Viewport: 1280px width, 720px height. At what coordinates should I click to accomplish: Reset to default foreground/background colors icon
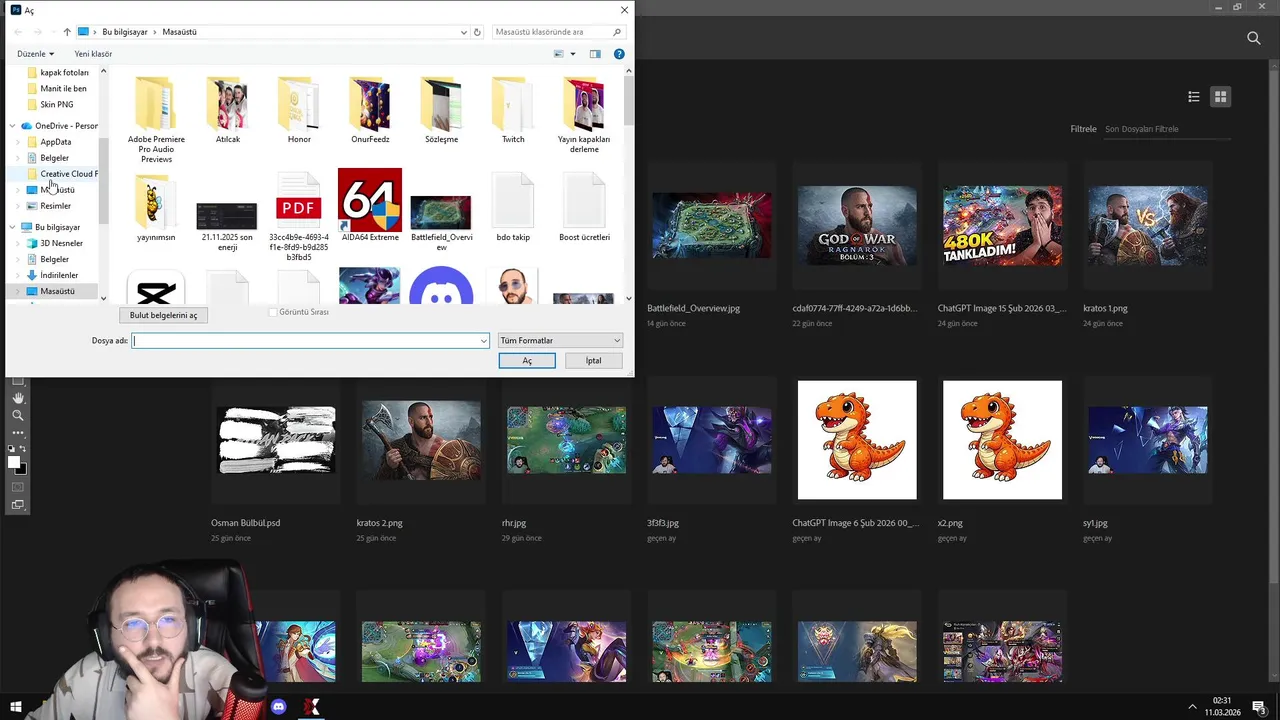tap(12, 451)
